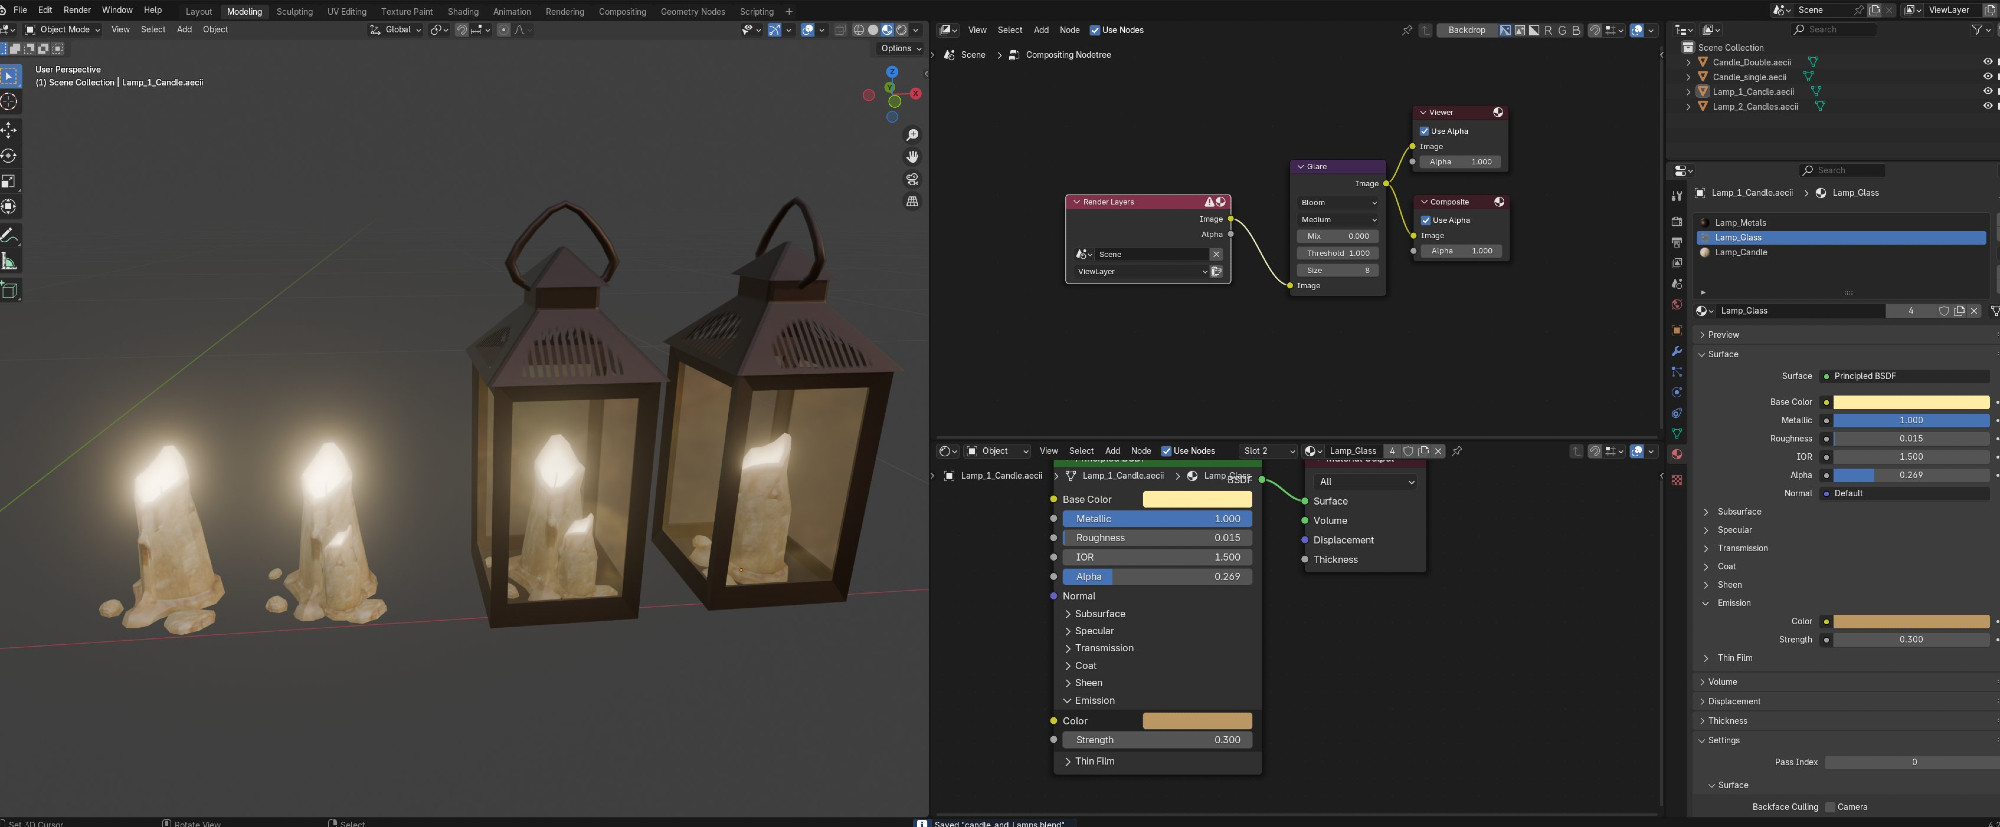The width and height of the screenshot is (2000, 827).
Task: Switch perspective/orthographic grid icon in viewport
Action: (912, 201)
